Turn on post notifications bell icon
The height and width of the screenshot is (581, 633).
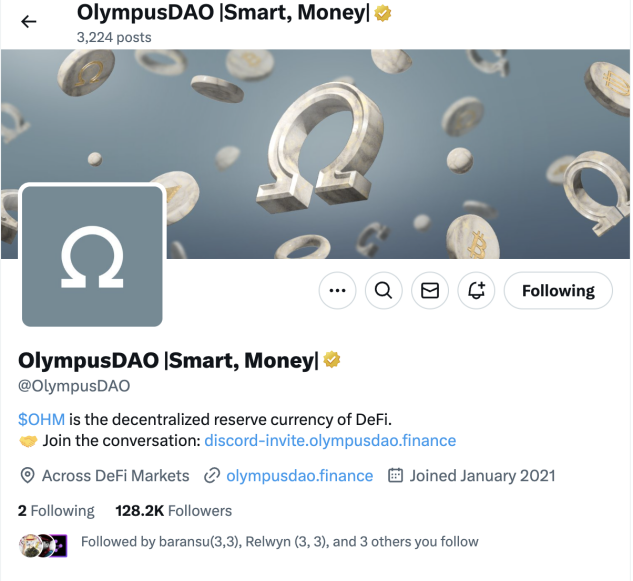pos(476,291)
